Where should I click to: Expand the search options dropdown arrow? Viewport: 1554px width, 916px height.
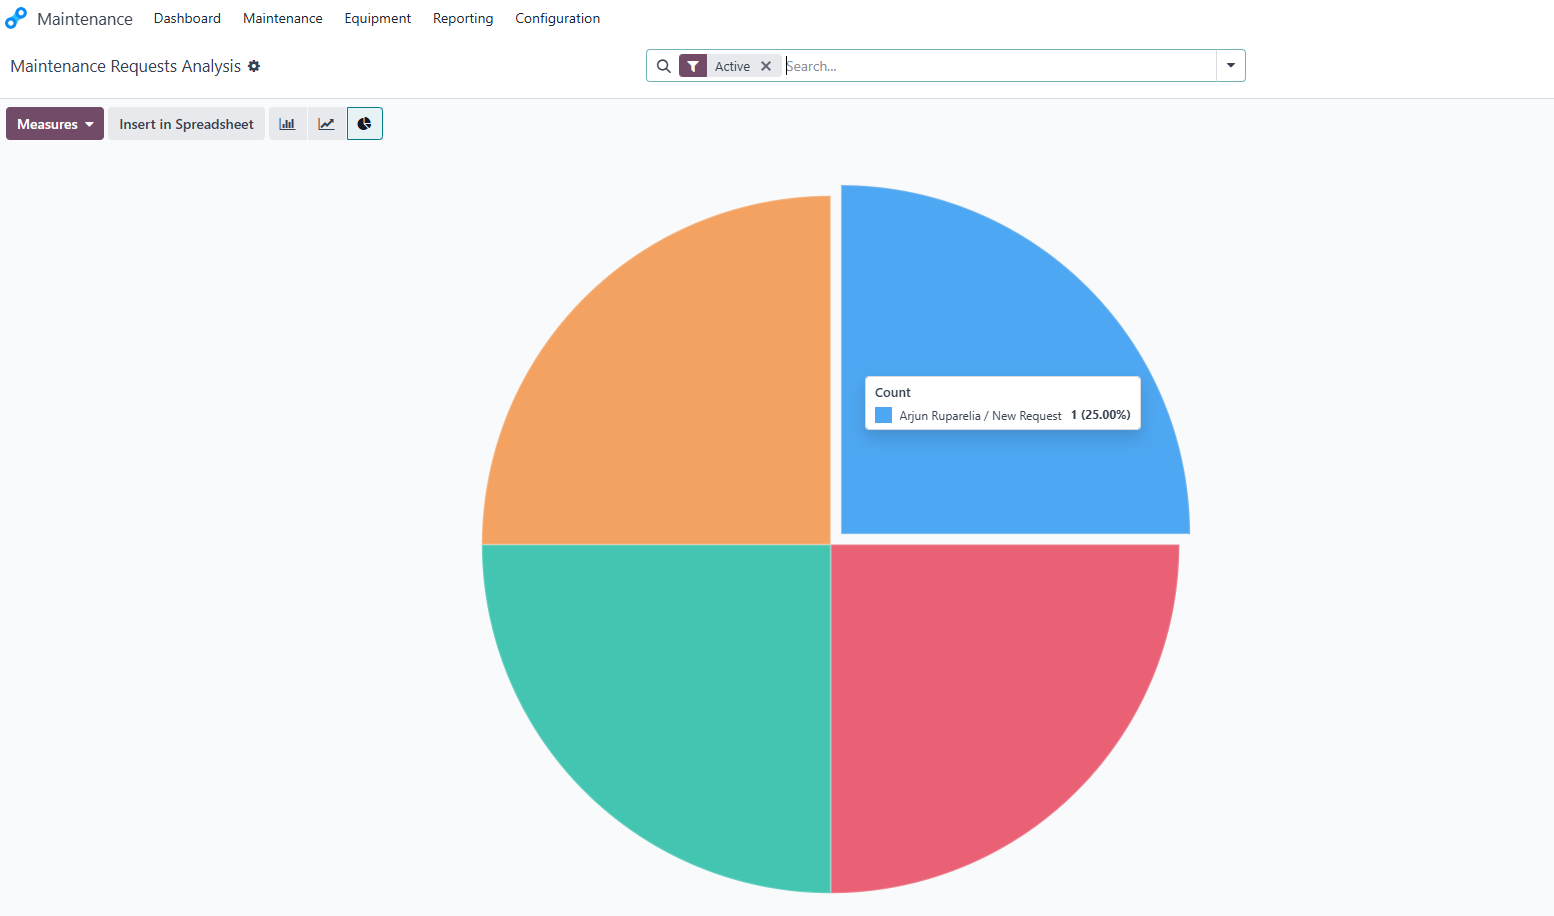[x=1230, y=65]
